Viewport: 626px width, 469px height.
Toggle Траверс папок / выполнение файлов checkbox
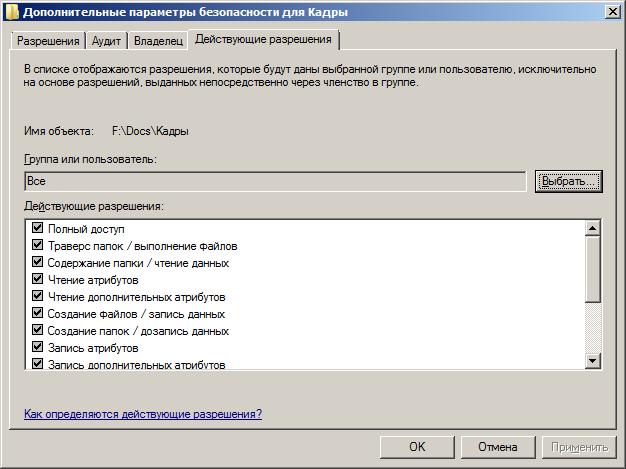pyautogui.click(x=38, y=245)
